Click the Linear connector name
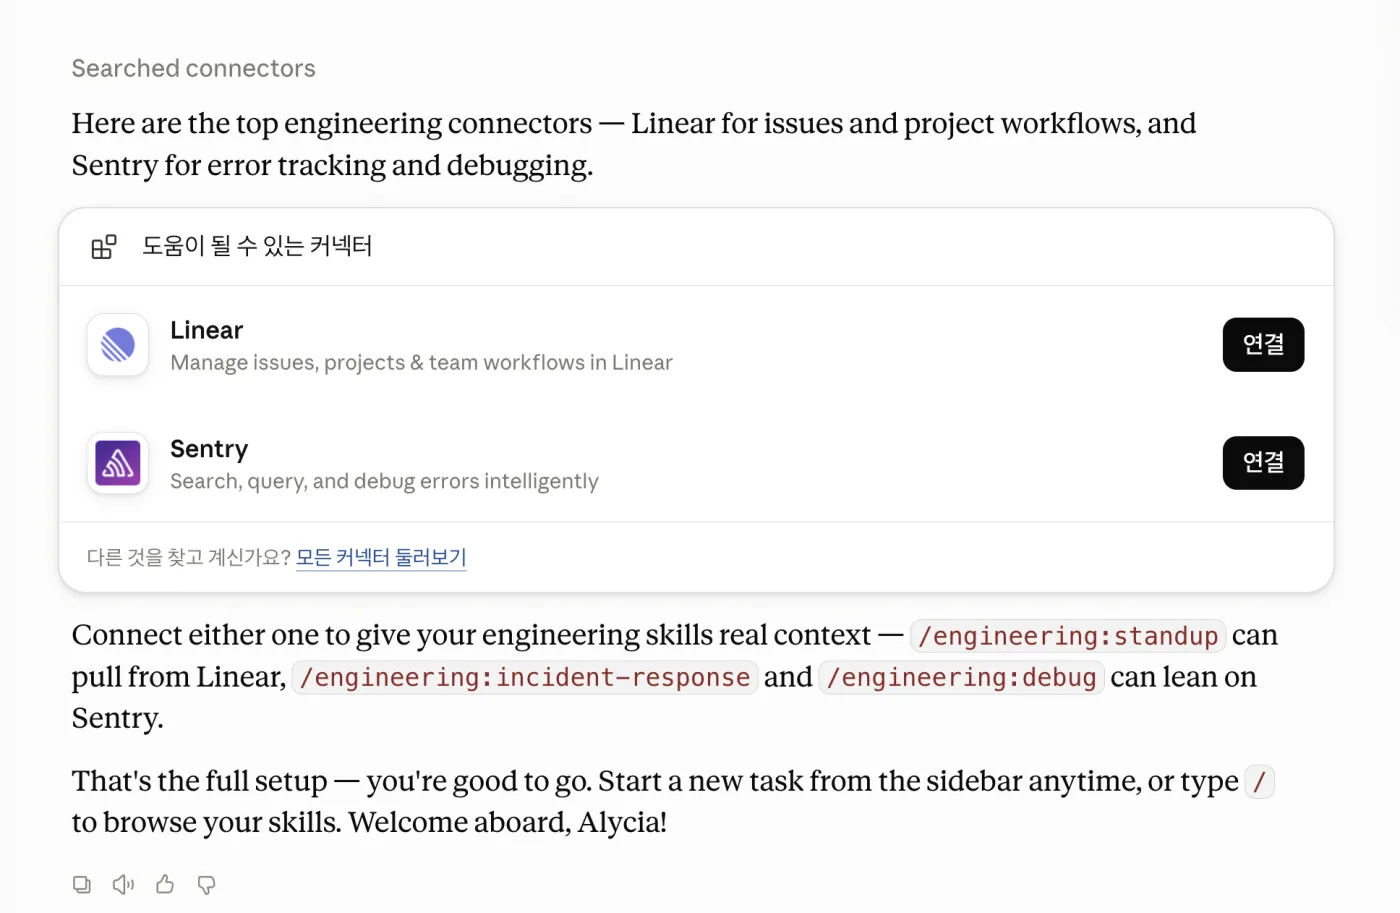The width and height of the screenshot is (1400, 913). point(207,330)
